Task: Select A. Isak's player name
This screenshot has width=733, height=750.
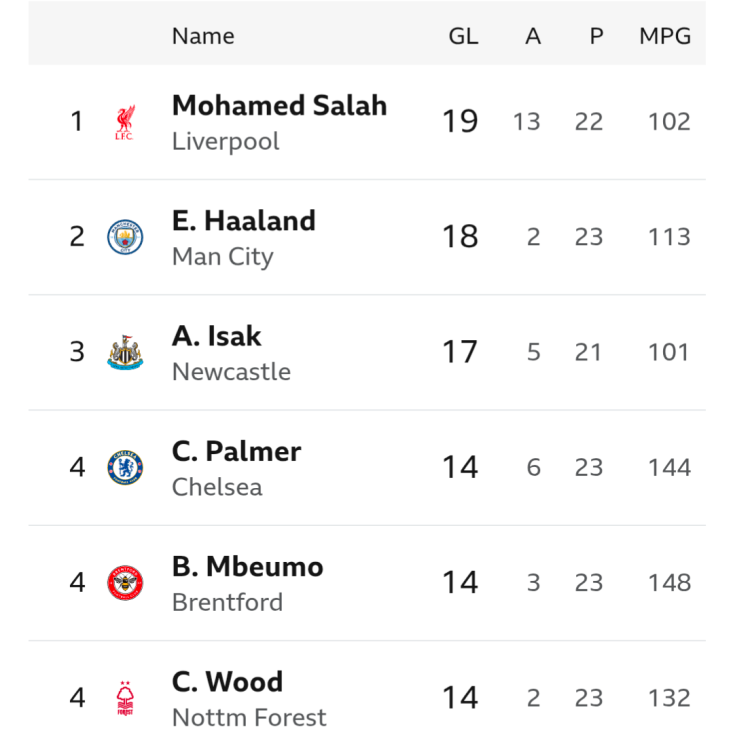Action: point(216,336)
